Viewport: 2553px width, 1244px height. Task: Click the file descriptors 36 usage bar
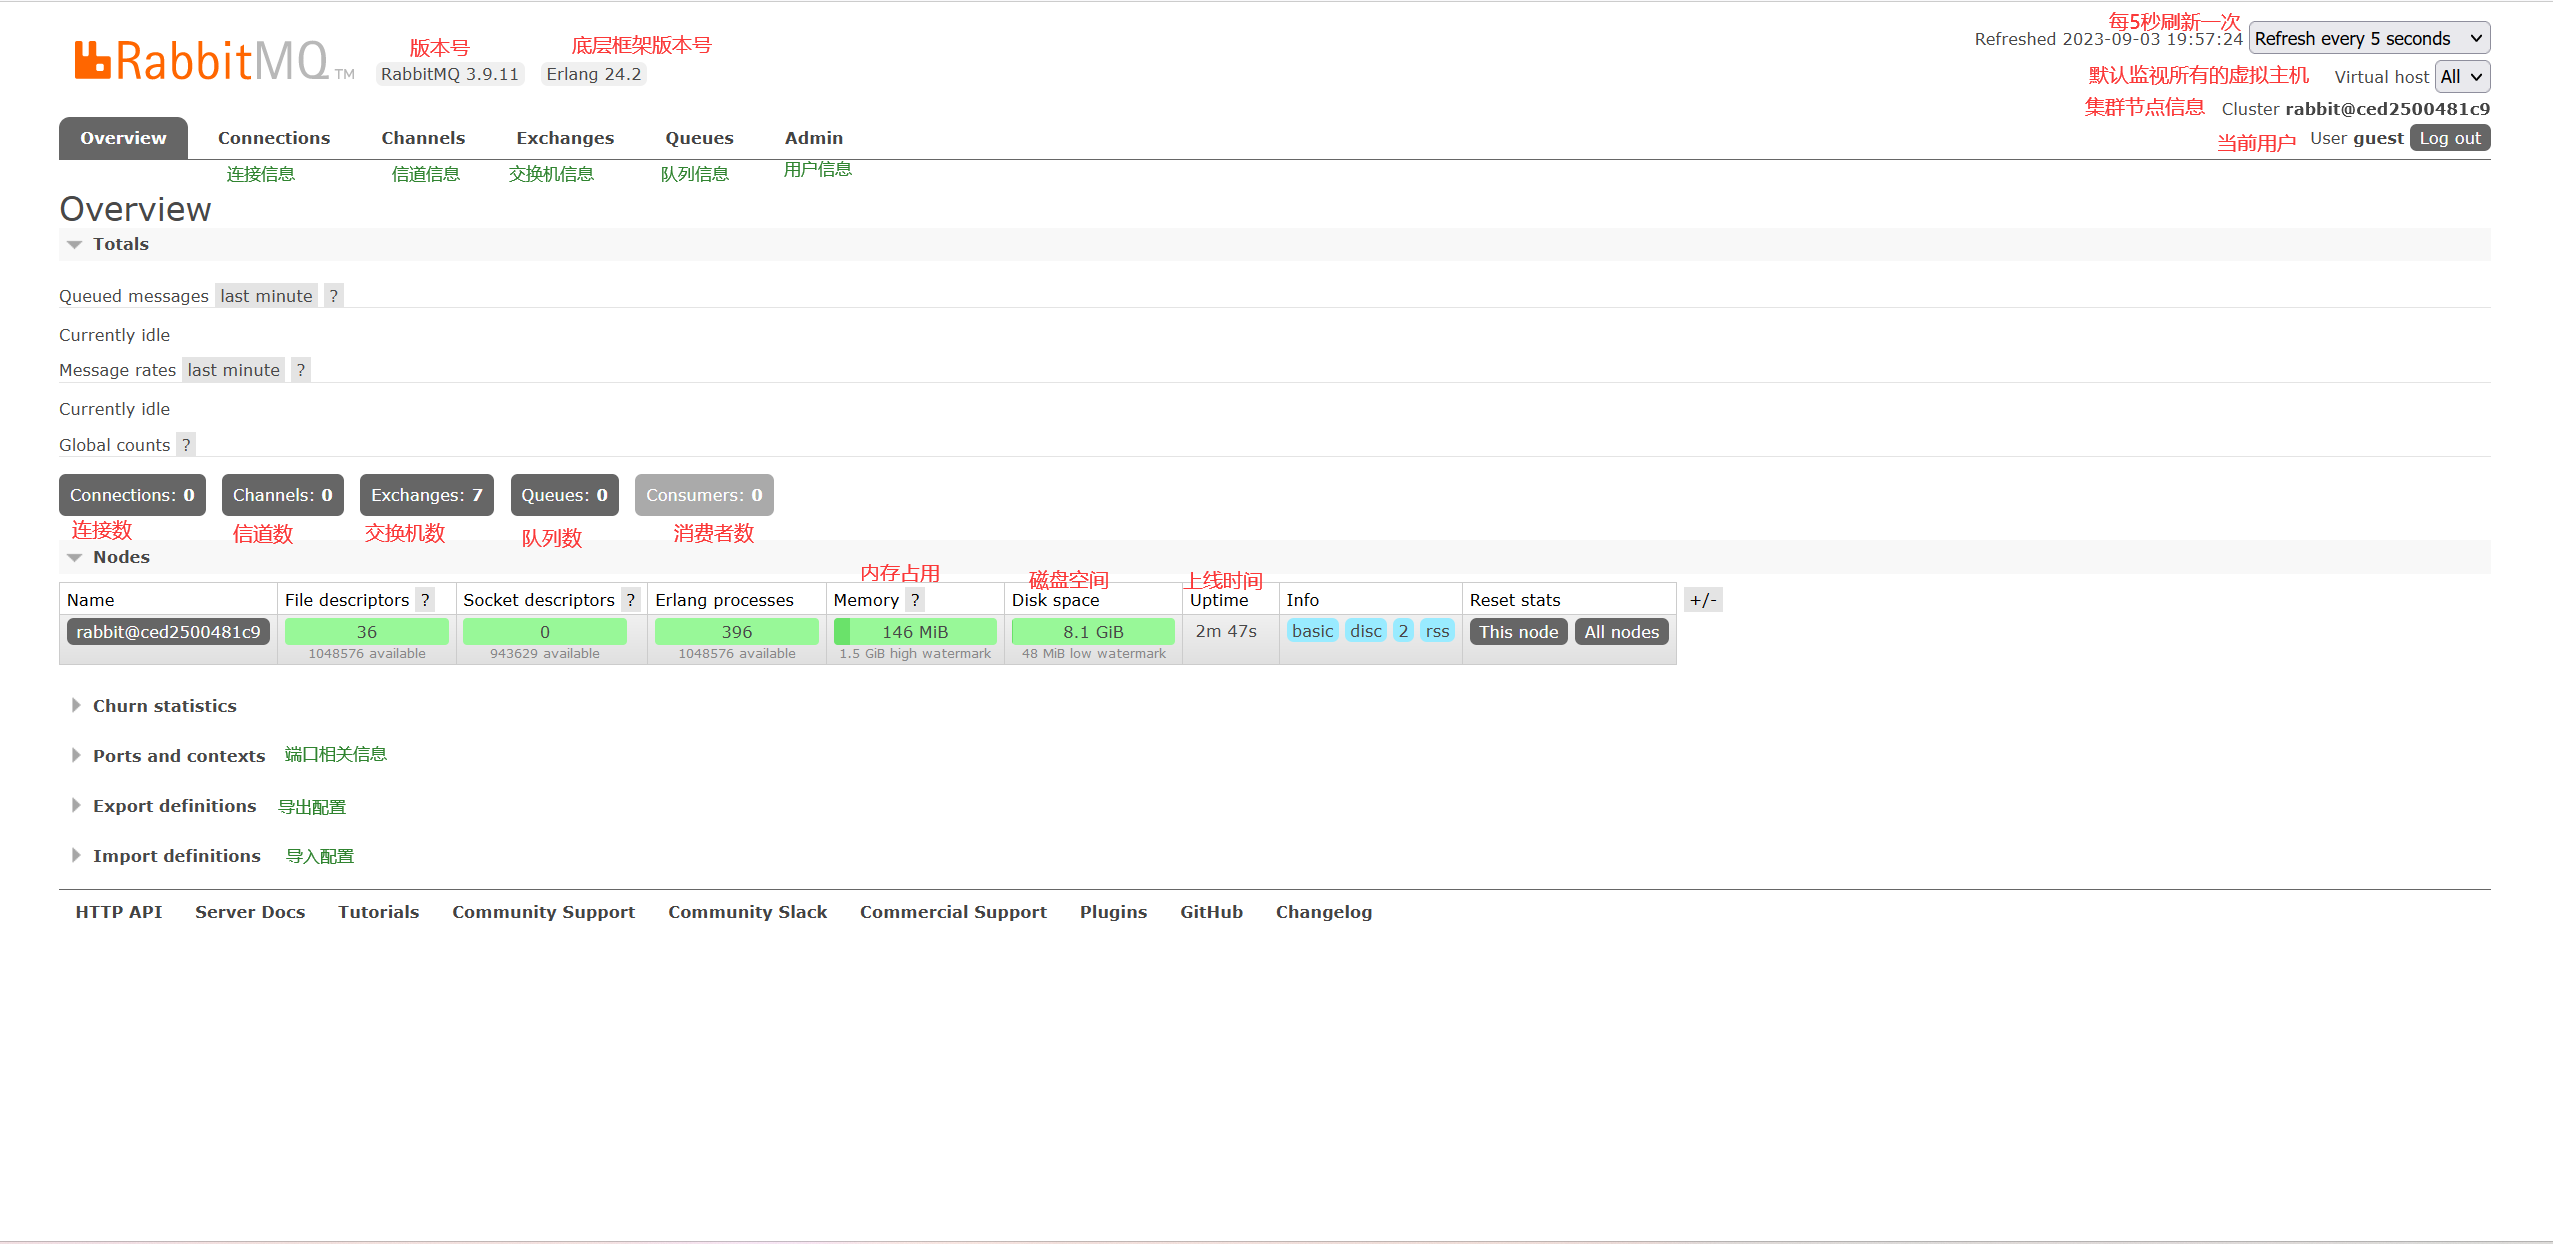[367, 632]
